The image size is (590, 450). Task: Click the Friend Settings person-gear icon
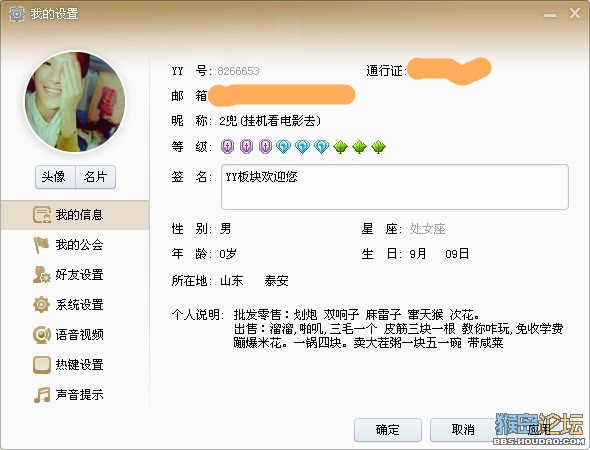41,275
